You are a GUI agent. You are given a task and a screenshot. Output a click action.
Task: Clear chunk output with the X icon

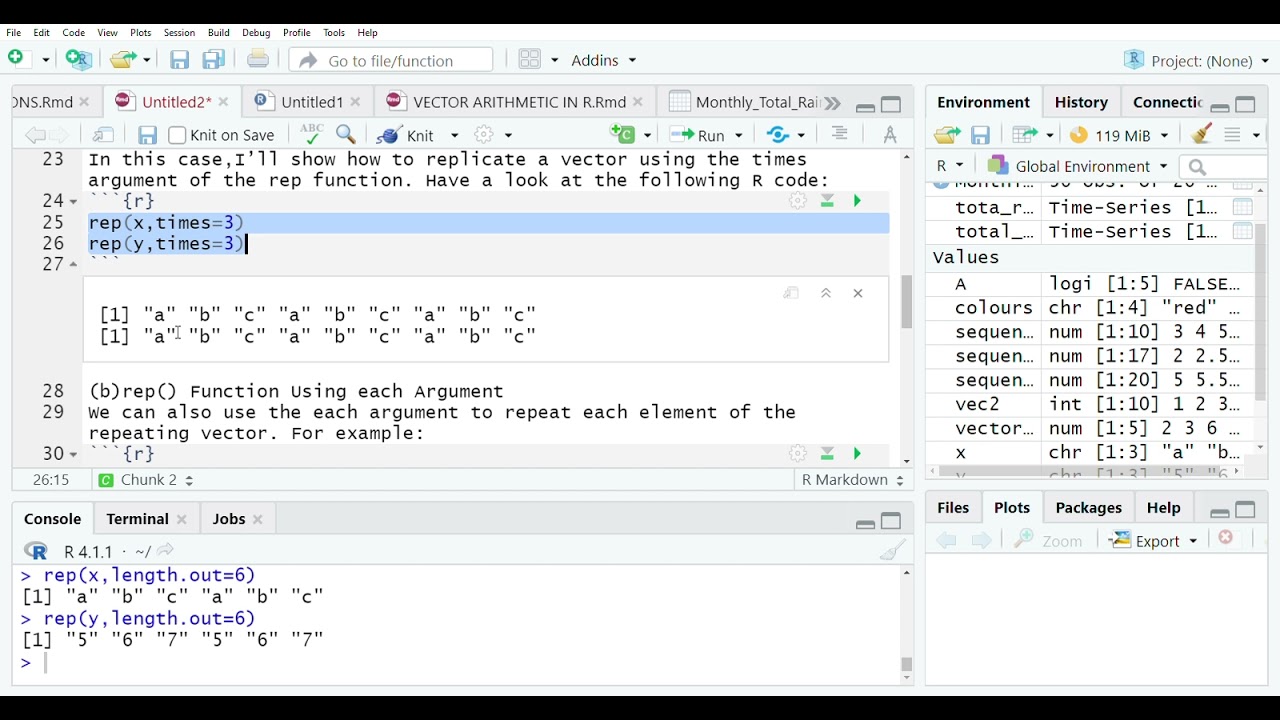coord(859,294)
